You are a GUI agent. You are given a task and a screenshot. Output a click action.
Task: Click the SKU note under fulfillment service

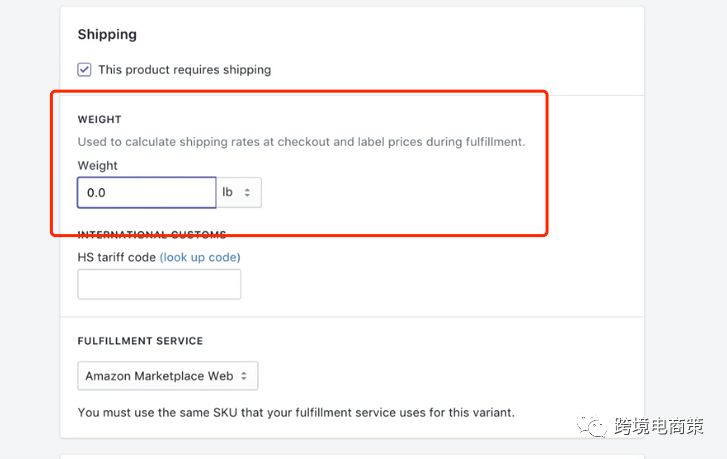point(296,412)
